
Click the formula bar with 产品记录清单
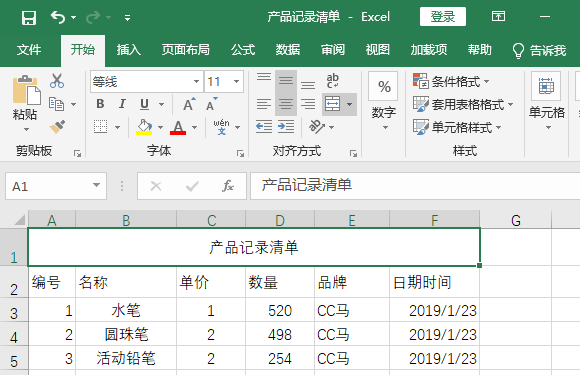(415, 186)
